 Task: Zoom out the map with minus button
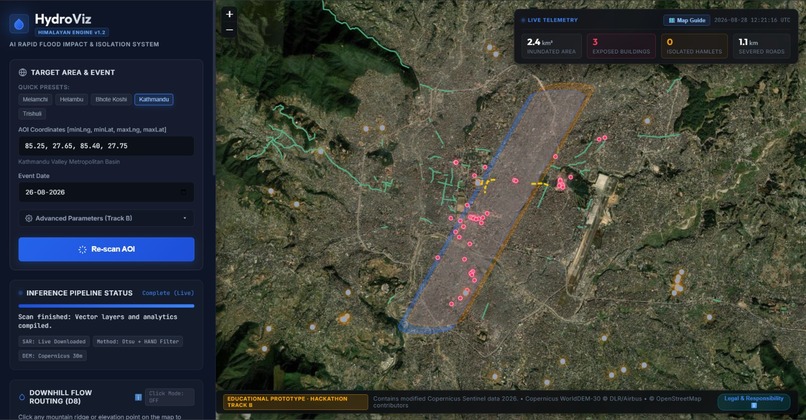(229, 30)
